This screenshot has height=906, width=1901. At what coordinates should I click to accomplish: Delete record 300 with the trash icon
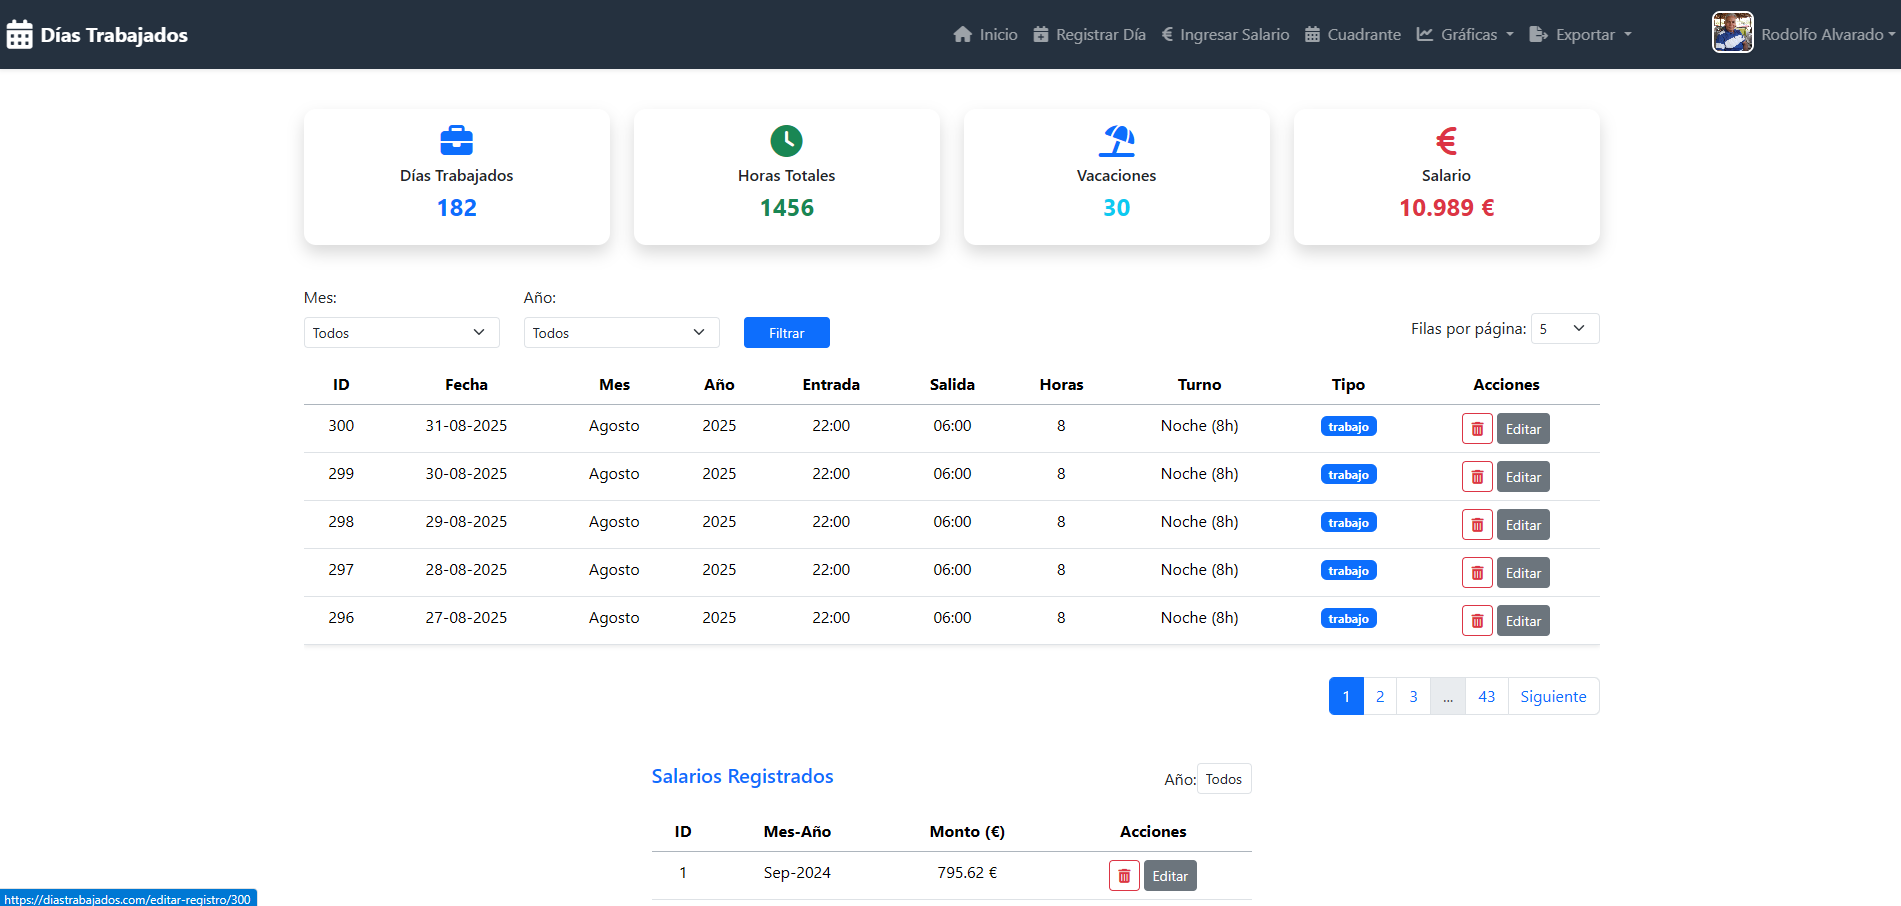(1477, 429)
